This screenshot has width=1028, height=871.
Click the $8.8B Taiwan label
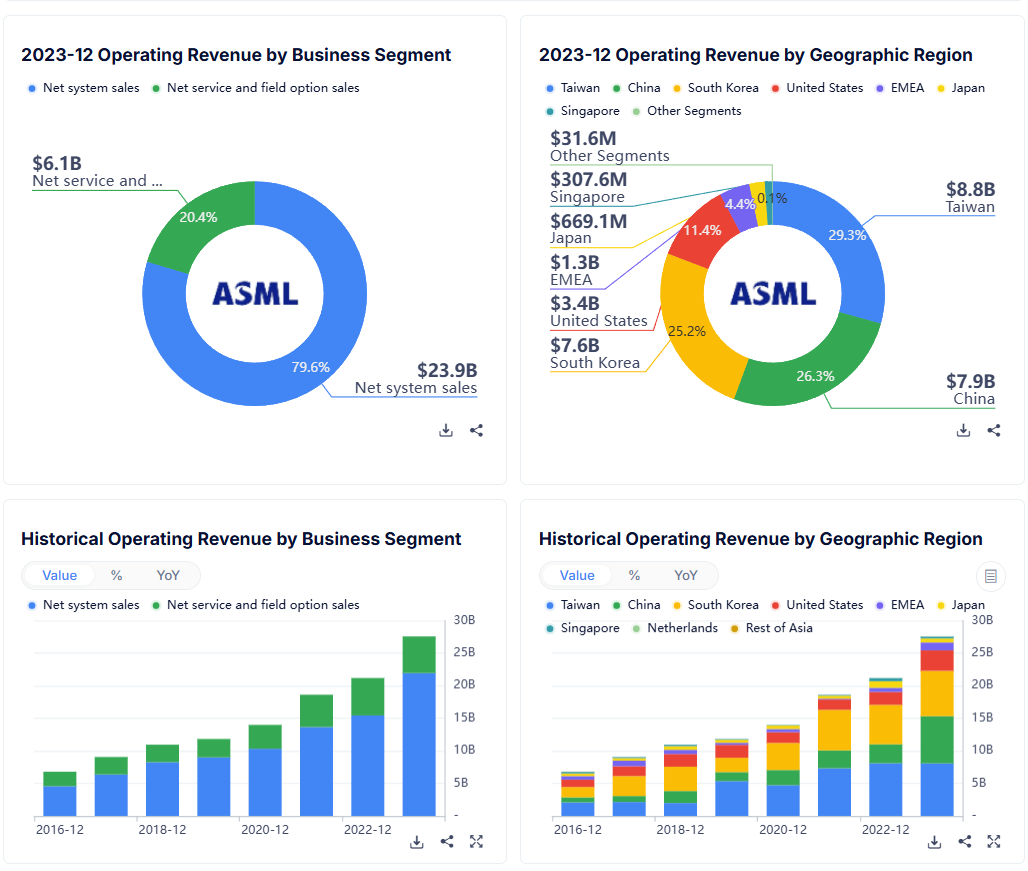[970, 198]
